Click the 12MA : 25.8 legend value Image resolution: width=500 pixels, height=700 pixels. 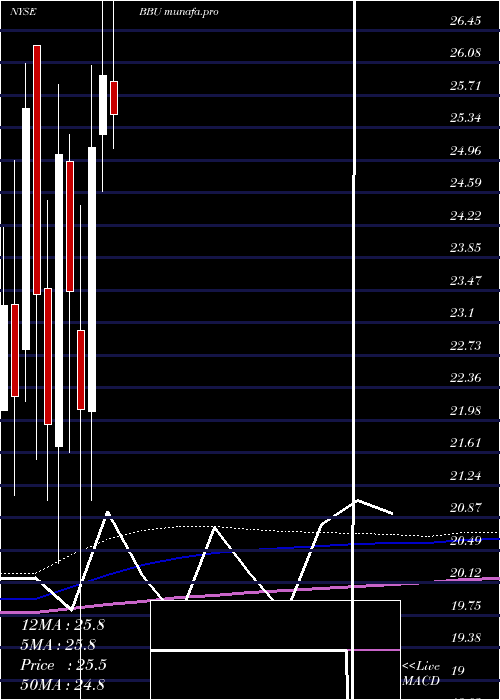coord(63,625)
